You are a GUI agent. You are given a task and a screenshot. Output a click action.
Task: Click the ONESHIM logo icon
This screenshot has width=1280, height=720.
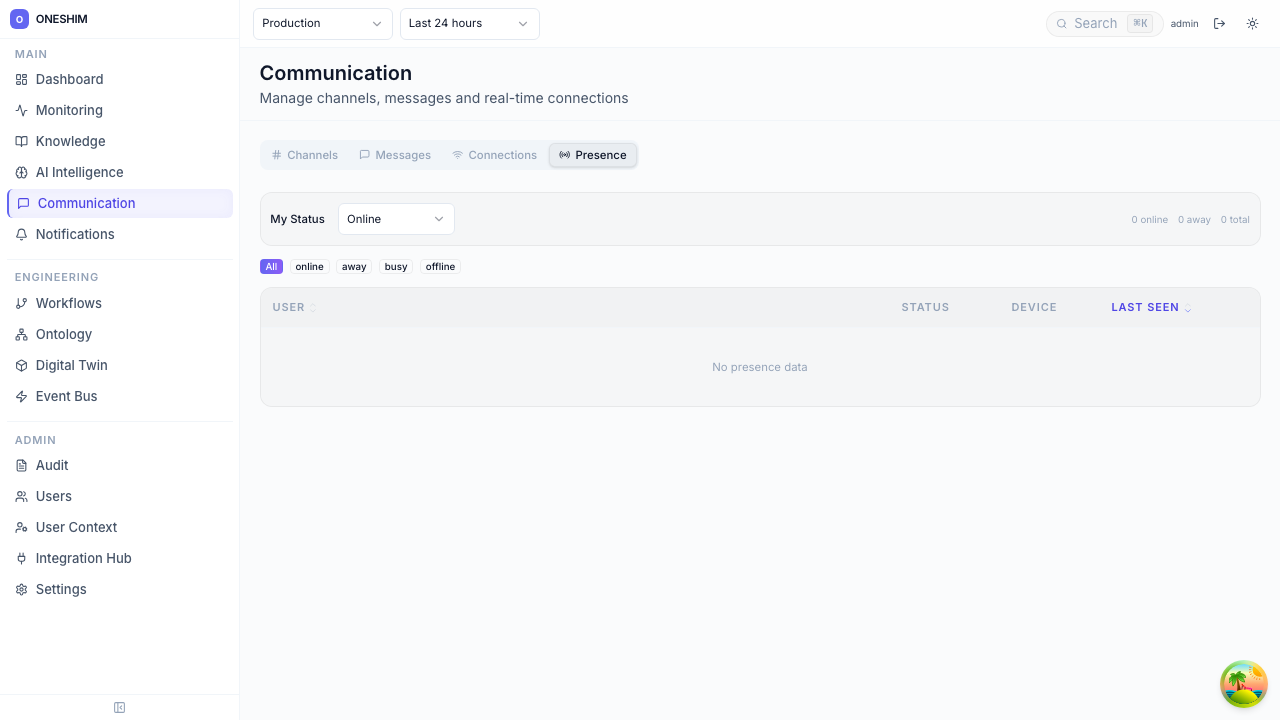(x=19, y=19)
